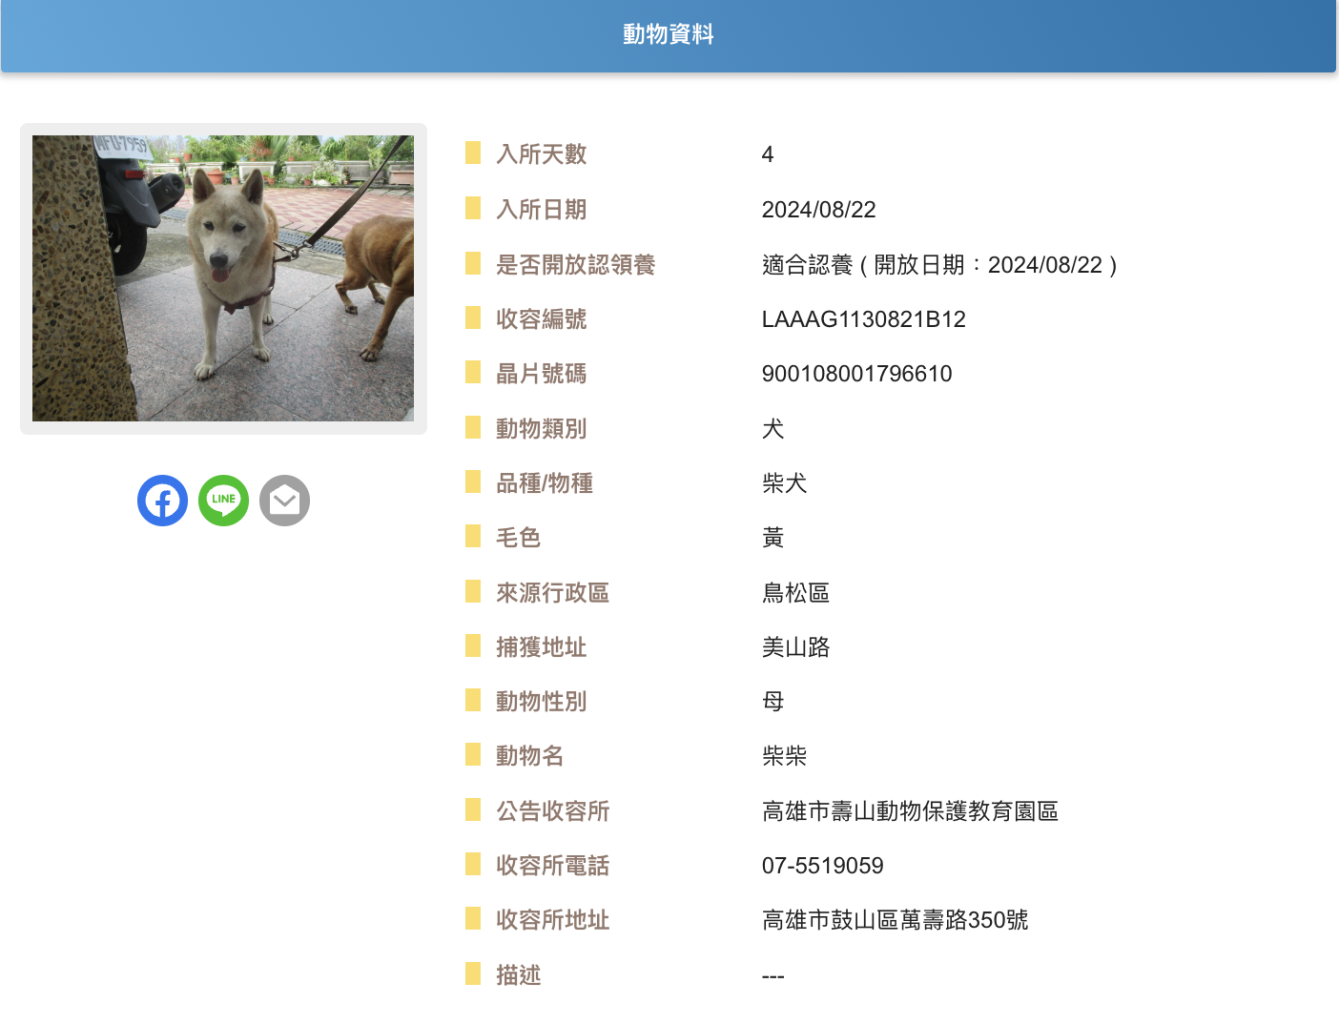Click the 動物性別 field label
Image resolution: width=1339 pixels, height=1024 pixels.
coord(541,702)
